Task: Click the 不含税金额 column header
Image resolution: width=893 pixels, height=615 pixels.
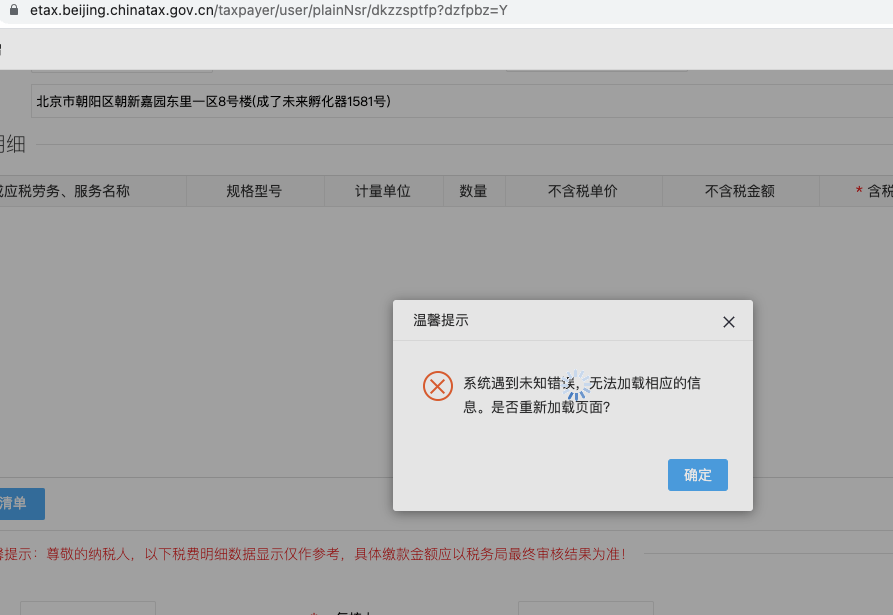Action: 740,191
